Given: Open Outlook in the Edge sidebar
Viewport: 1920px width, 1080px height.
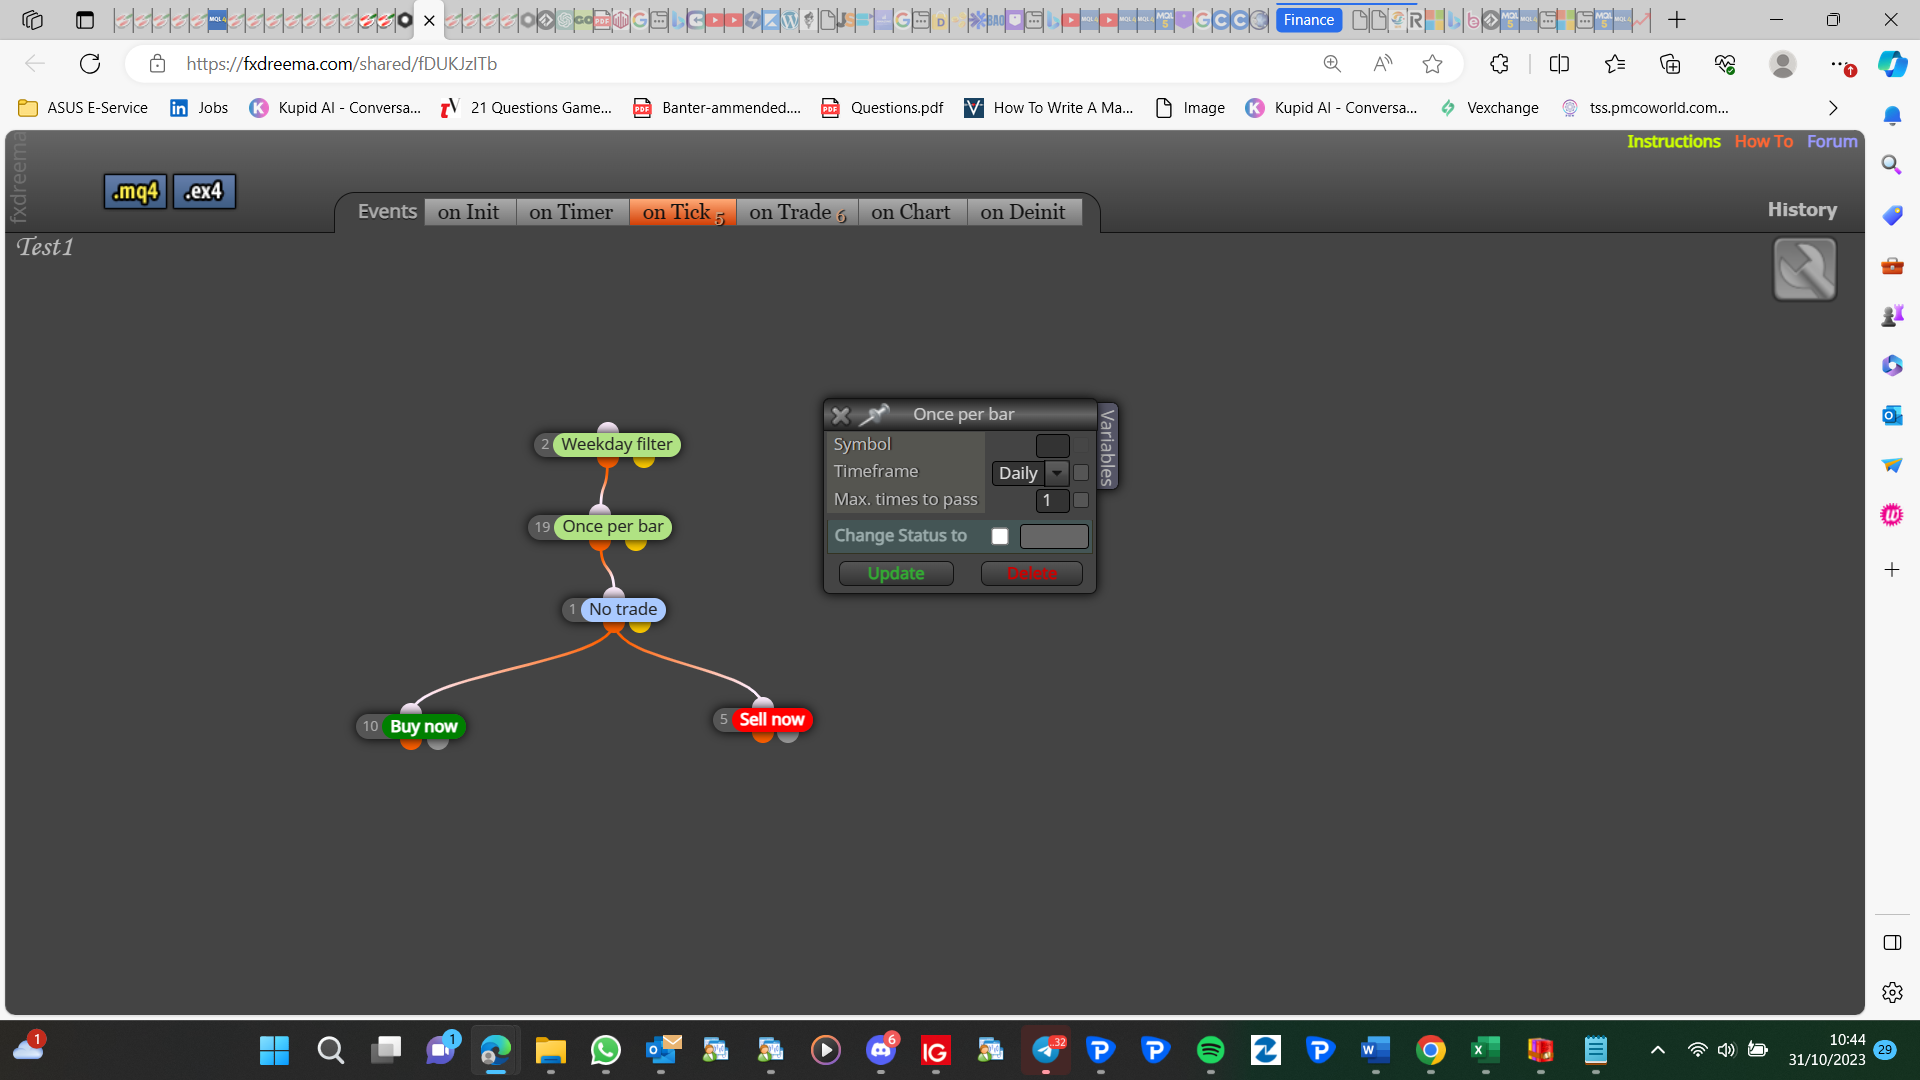Looking at the screenshot, I should (1892, 415).
